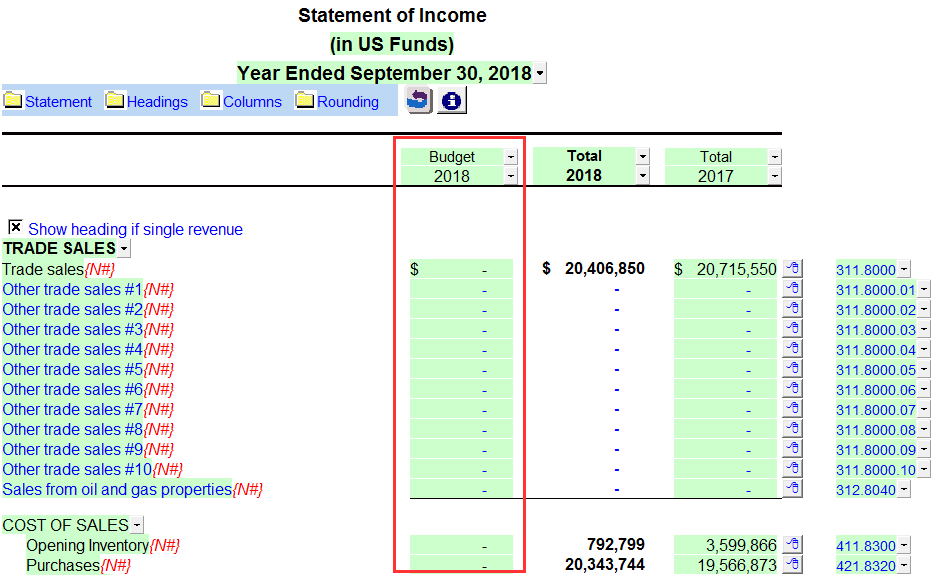This screenshot has width=940, height=575.
Task: Click mouse icon in Purchases row
Action: tap(793, 565)
